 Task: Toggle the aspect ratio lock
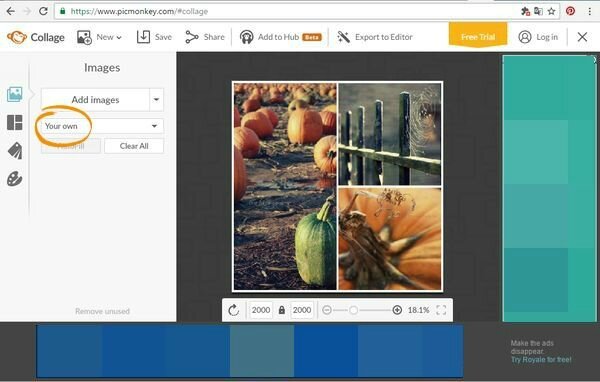coord(282,310)
